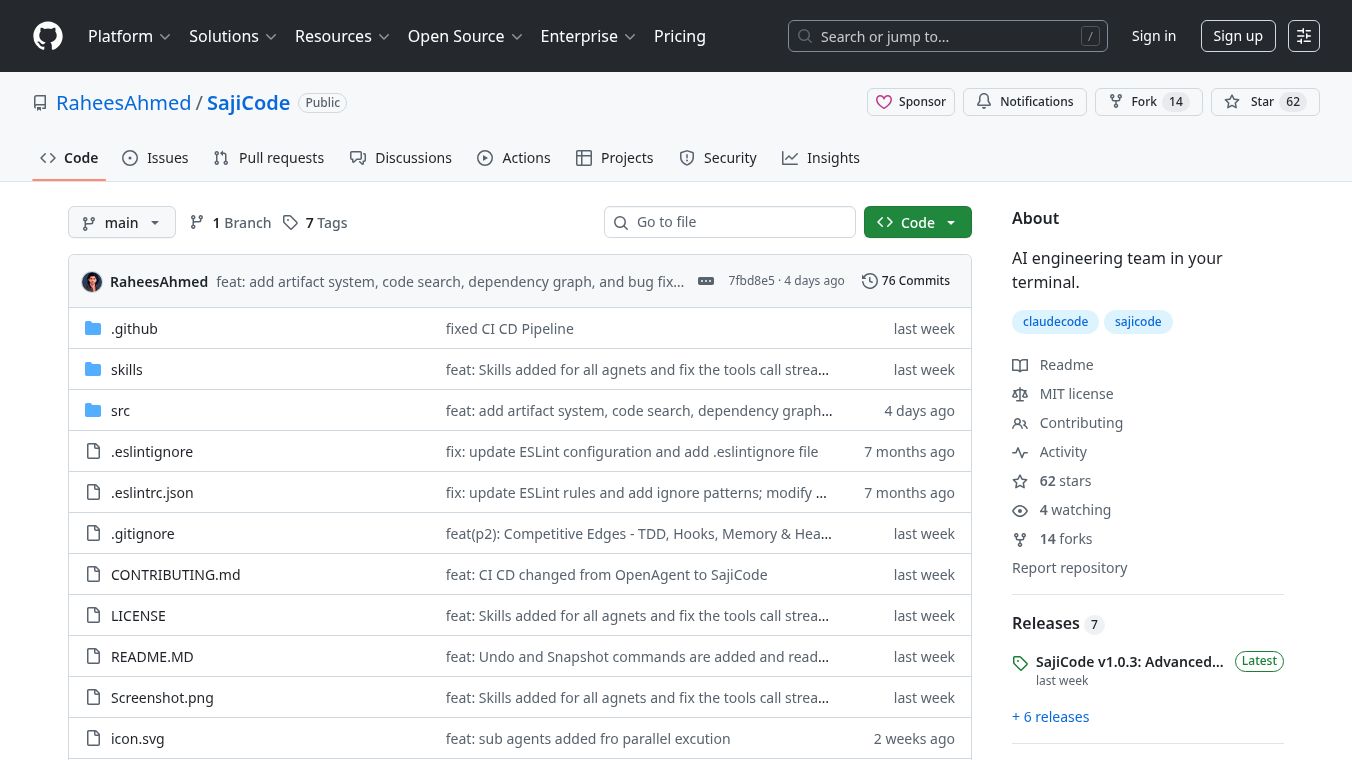Open the Pull requests tab
Screen dimensions: 1352x760
pyautogui.click(x=269, y=158)
